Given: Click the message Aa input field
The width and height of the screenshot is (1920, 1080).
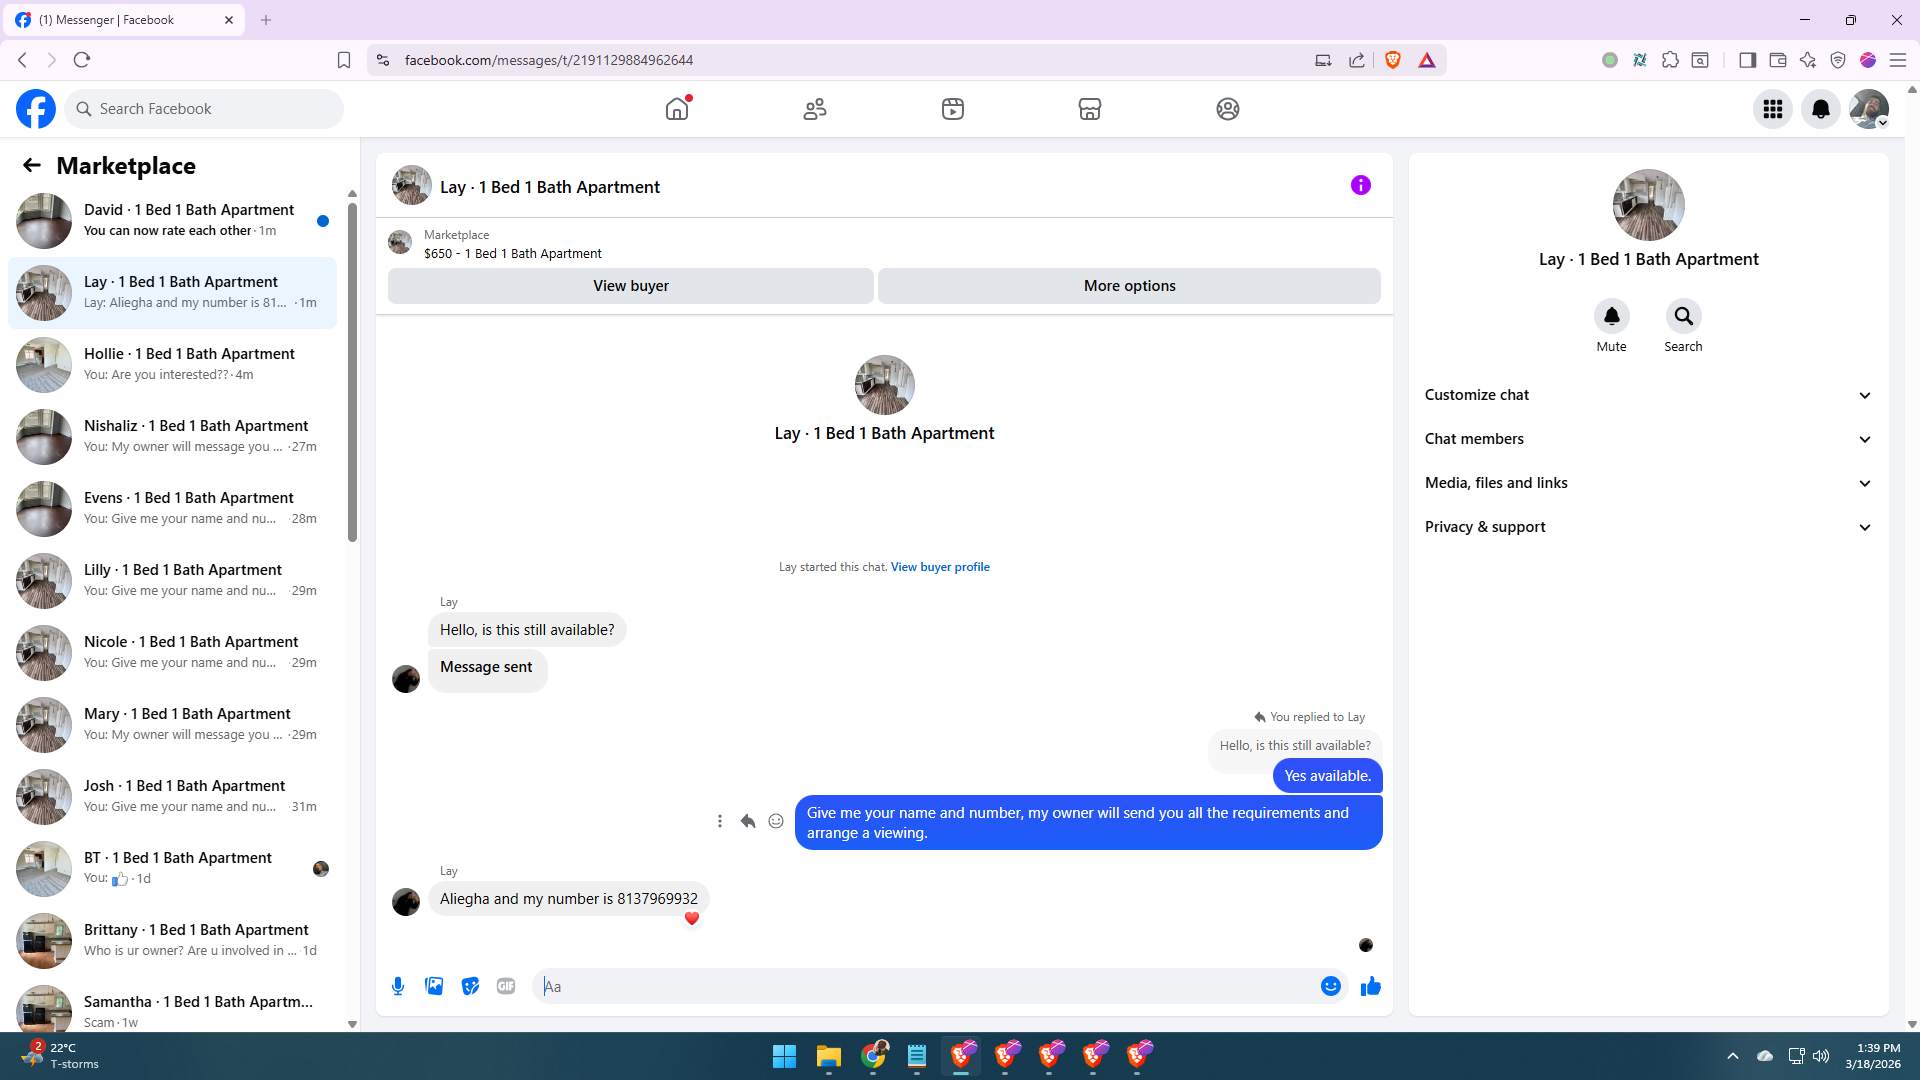Looking at the screenshot, I should (930, 986).
